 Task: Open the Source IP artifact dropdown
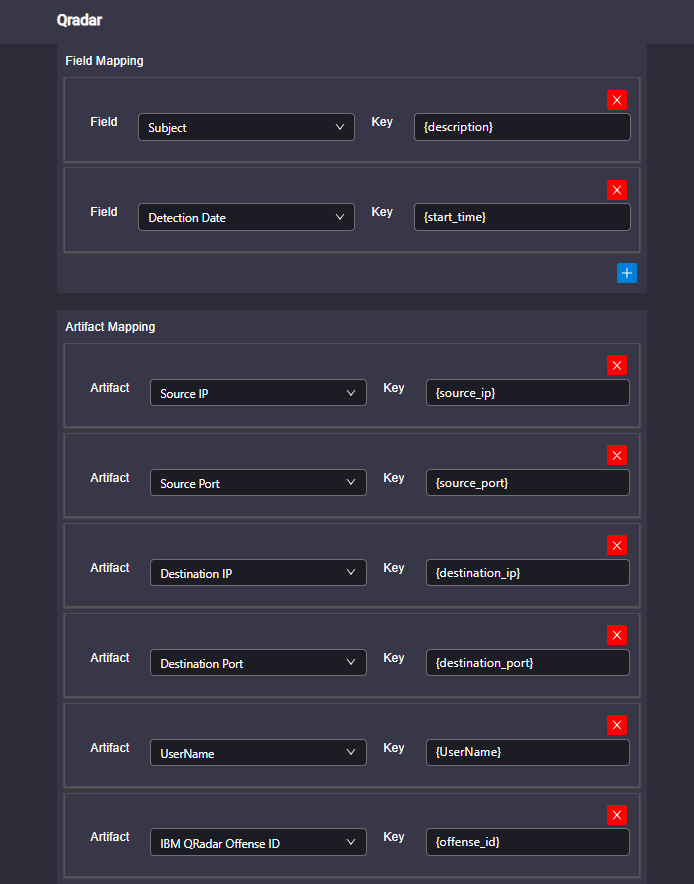258,393
